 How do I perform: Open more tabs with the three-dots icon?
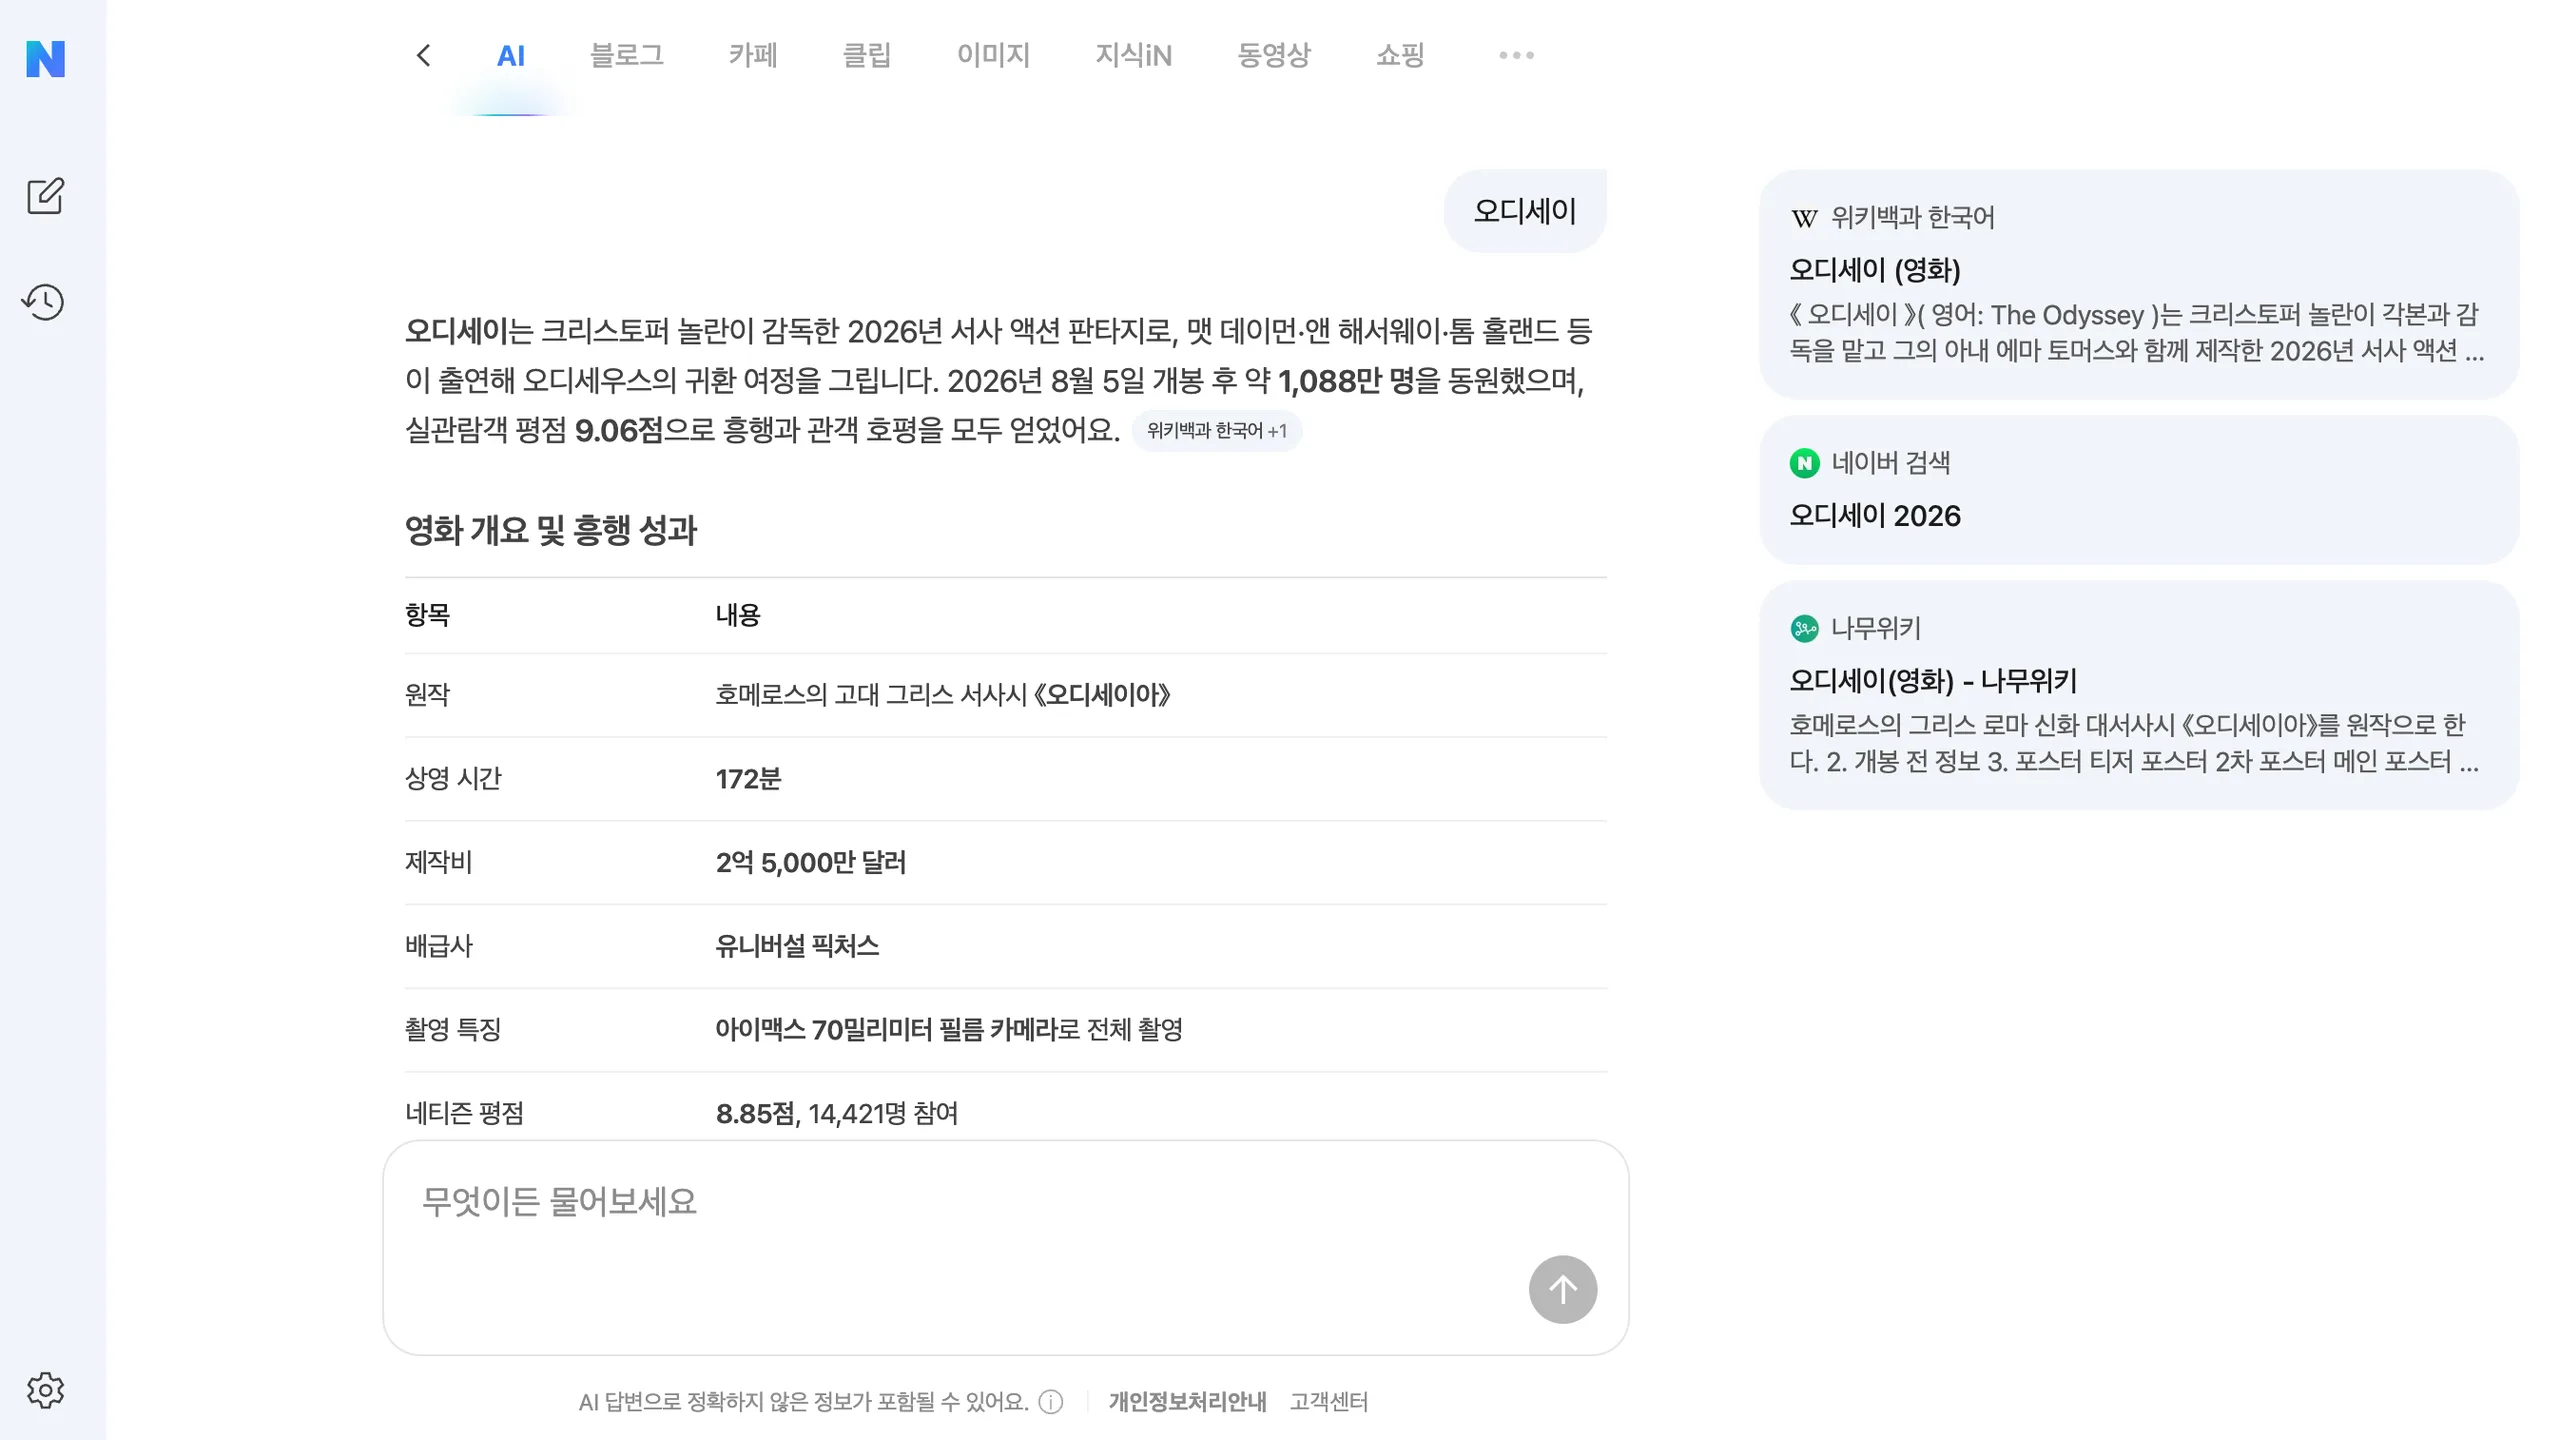pos(1516,55)
